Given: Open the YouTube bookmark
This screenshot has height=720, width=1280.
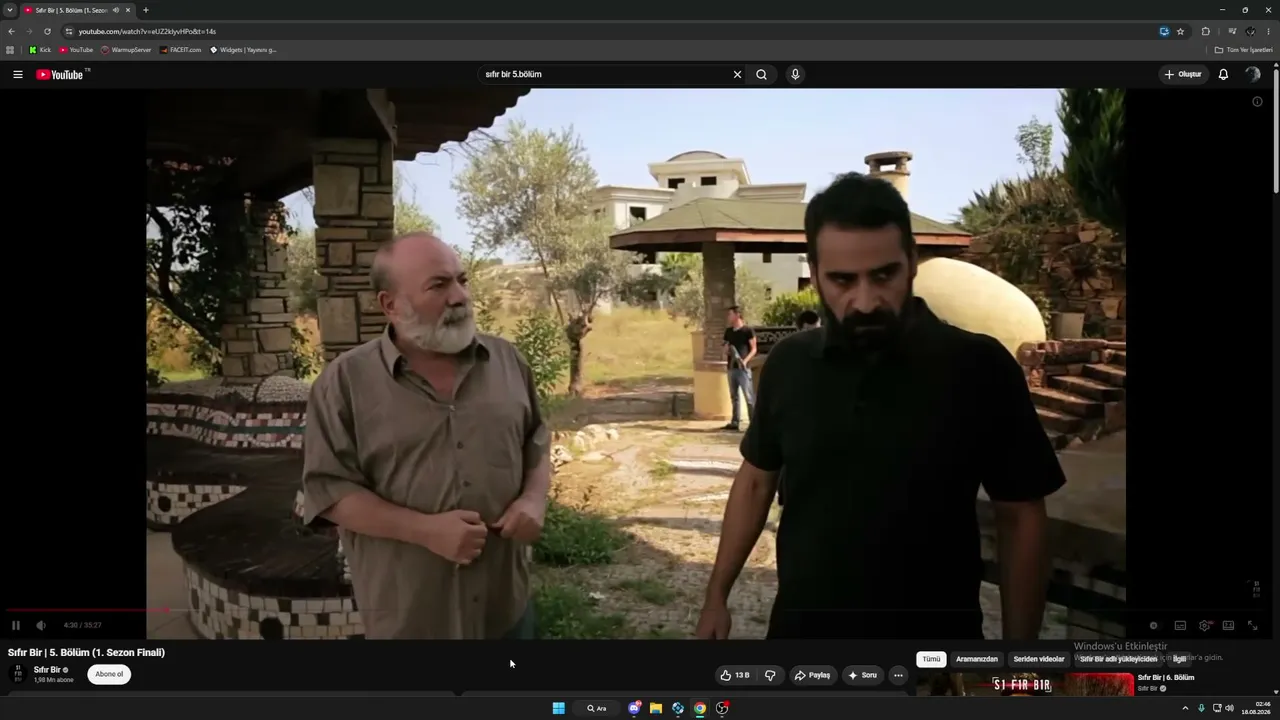Looking at the screenshot, I should [76, 49].
